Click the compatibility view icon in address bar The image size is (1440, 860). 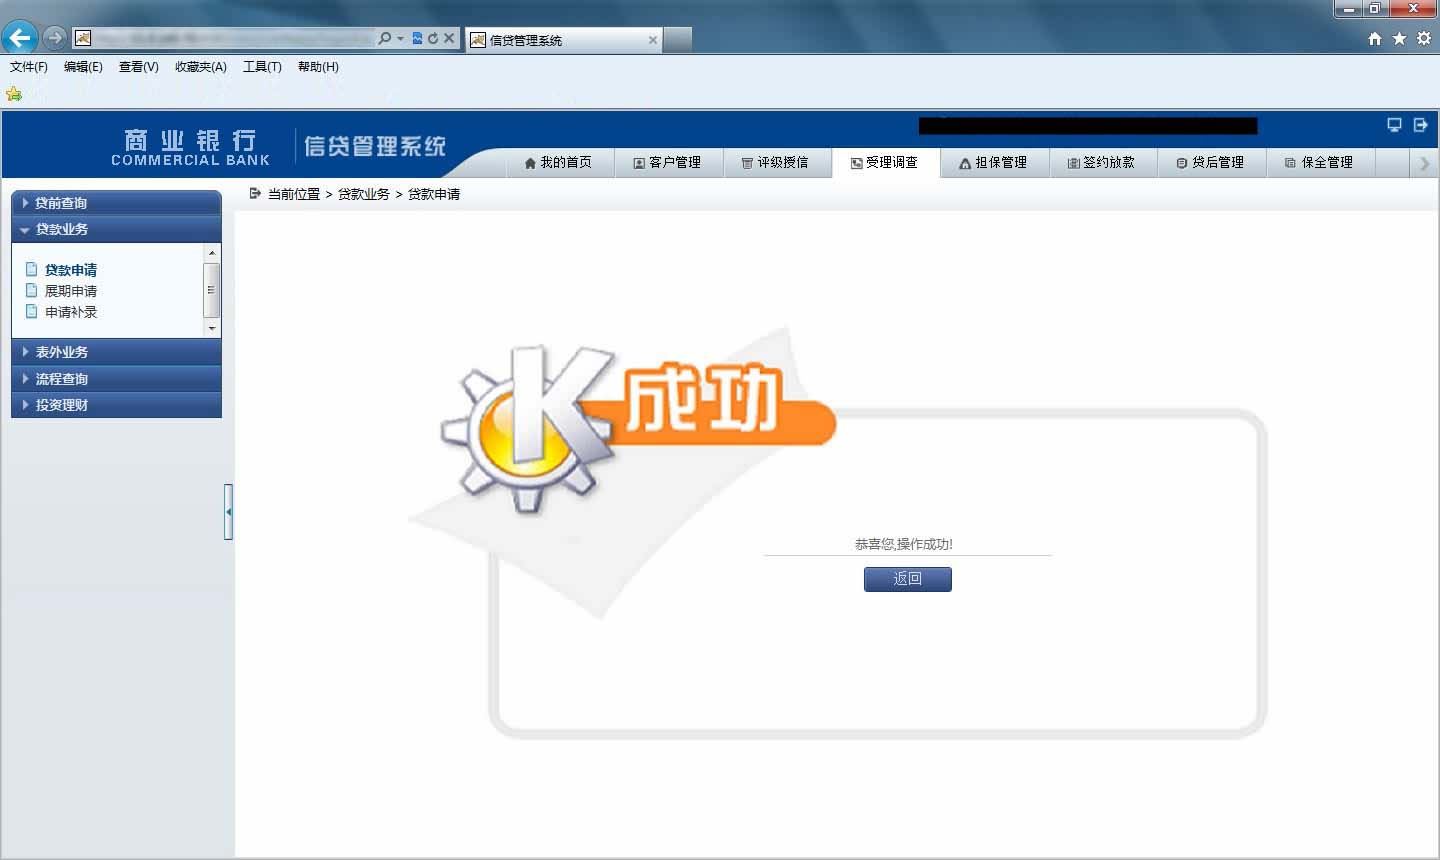click(x=417, y=38)
